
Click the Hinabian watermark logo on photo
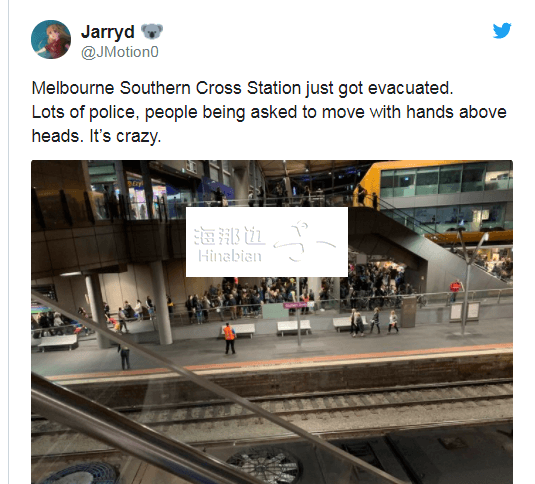(267, 242)
